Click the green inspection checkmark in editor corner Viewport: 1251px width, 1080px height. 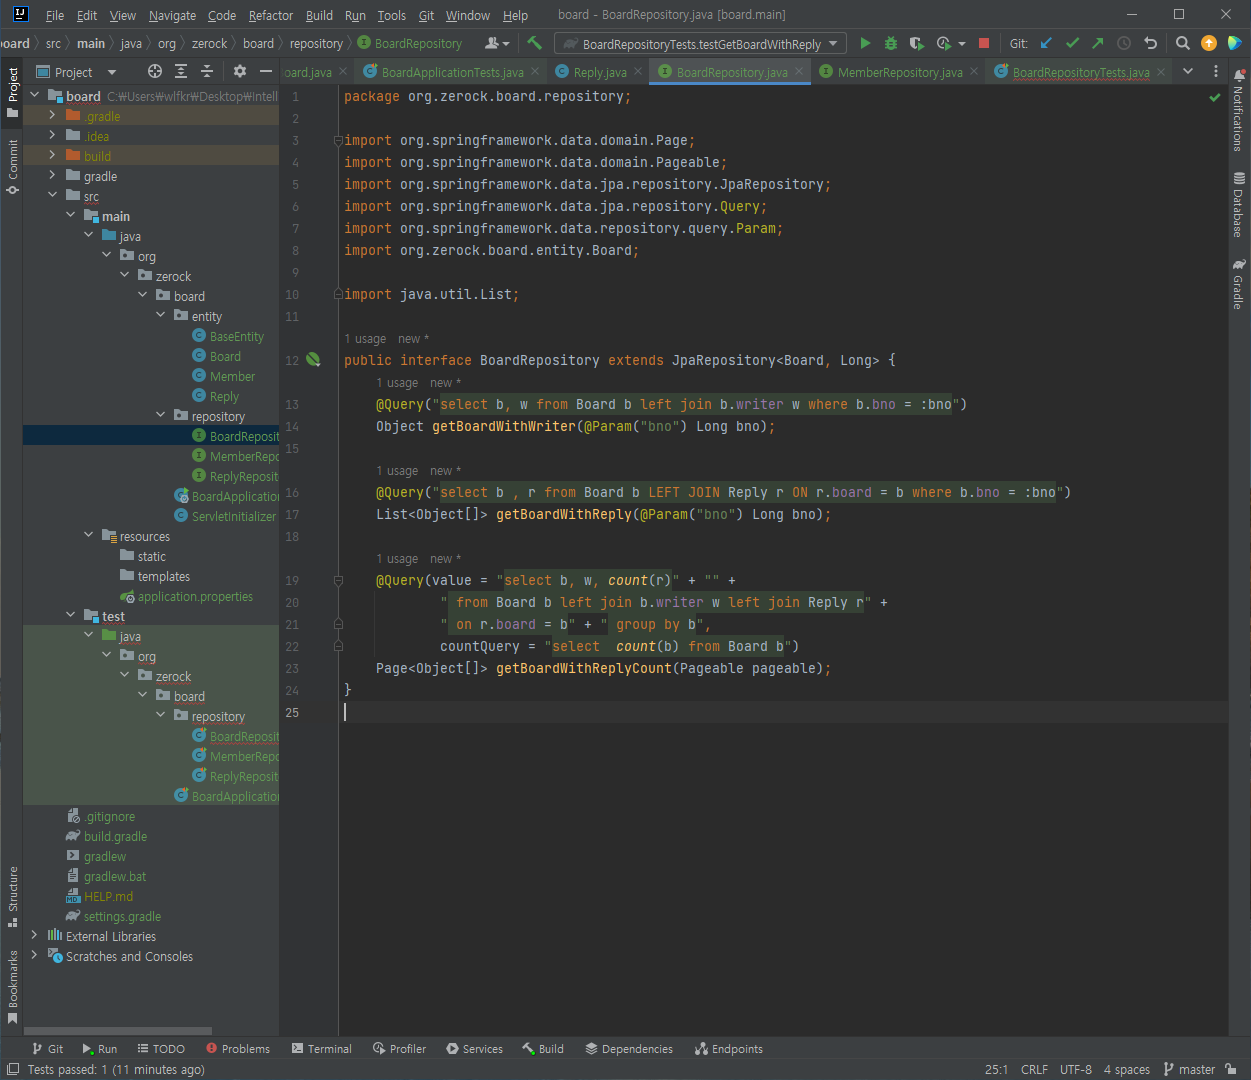pyautogui.click(x=1215, y=98)
